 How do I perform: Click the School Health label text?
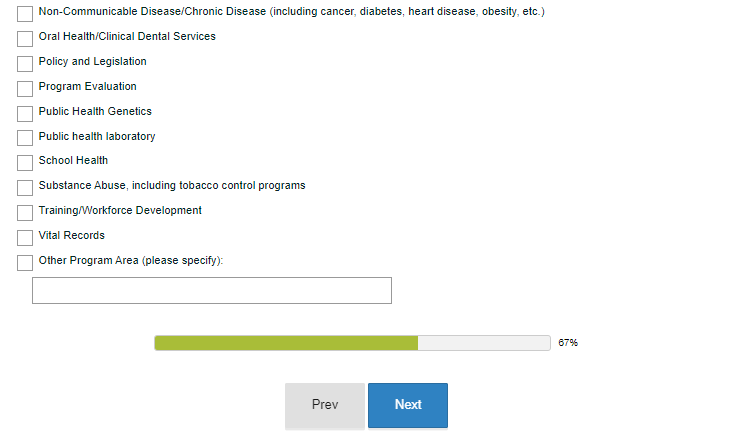click(x=73, y=161)
